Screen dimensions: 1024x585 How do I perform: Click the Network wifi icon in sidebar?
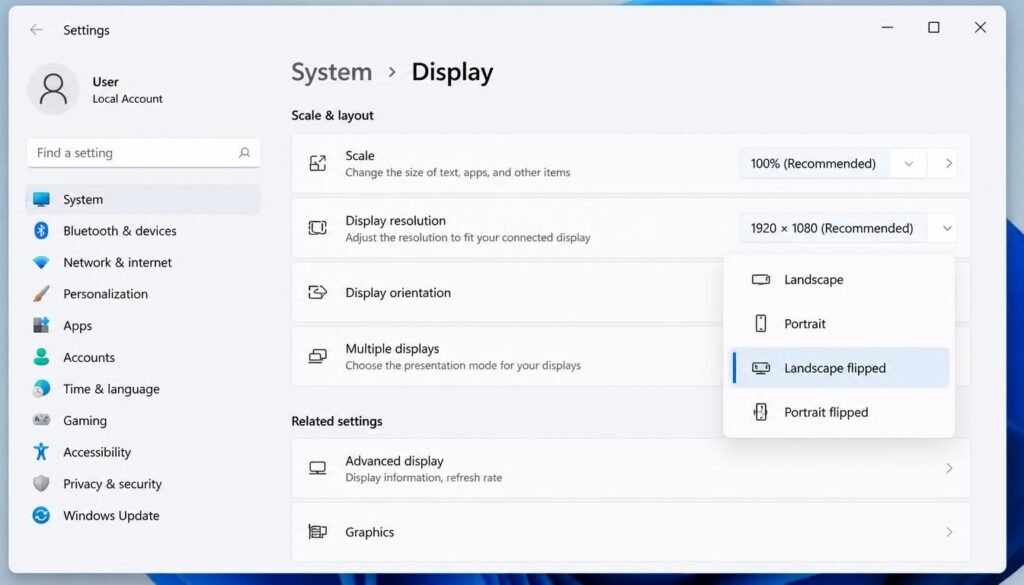pos(41,262)
